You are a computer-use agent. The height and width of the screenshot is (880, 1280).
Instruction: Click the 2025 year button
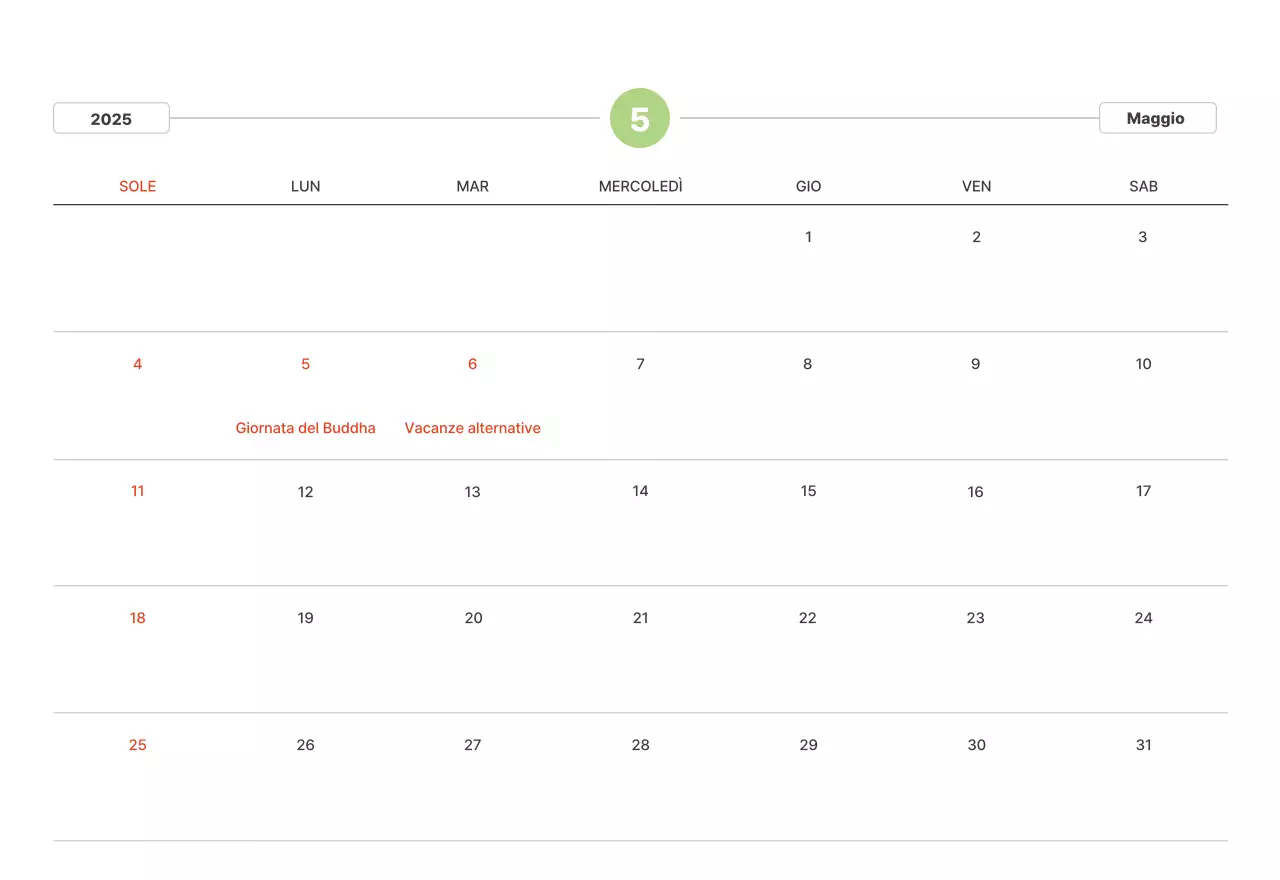111,118
